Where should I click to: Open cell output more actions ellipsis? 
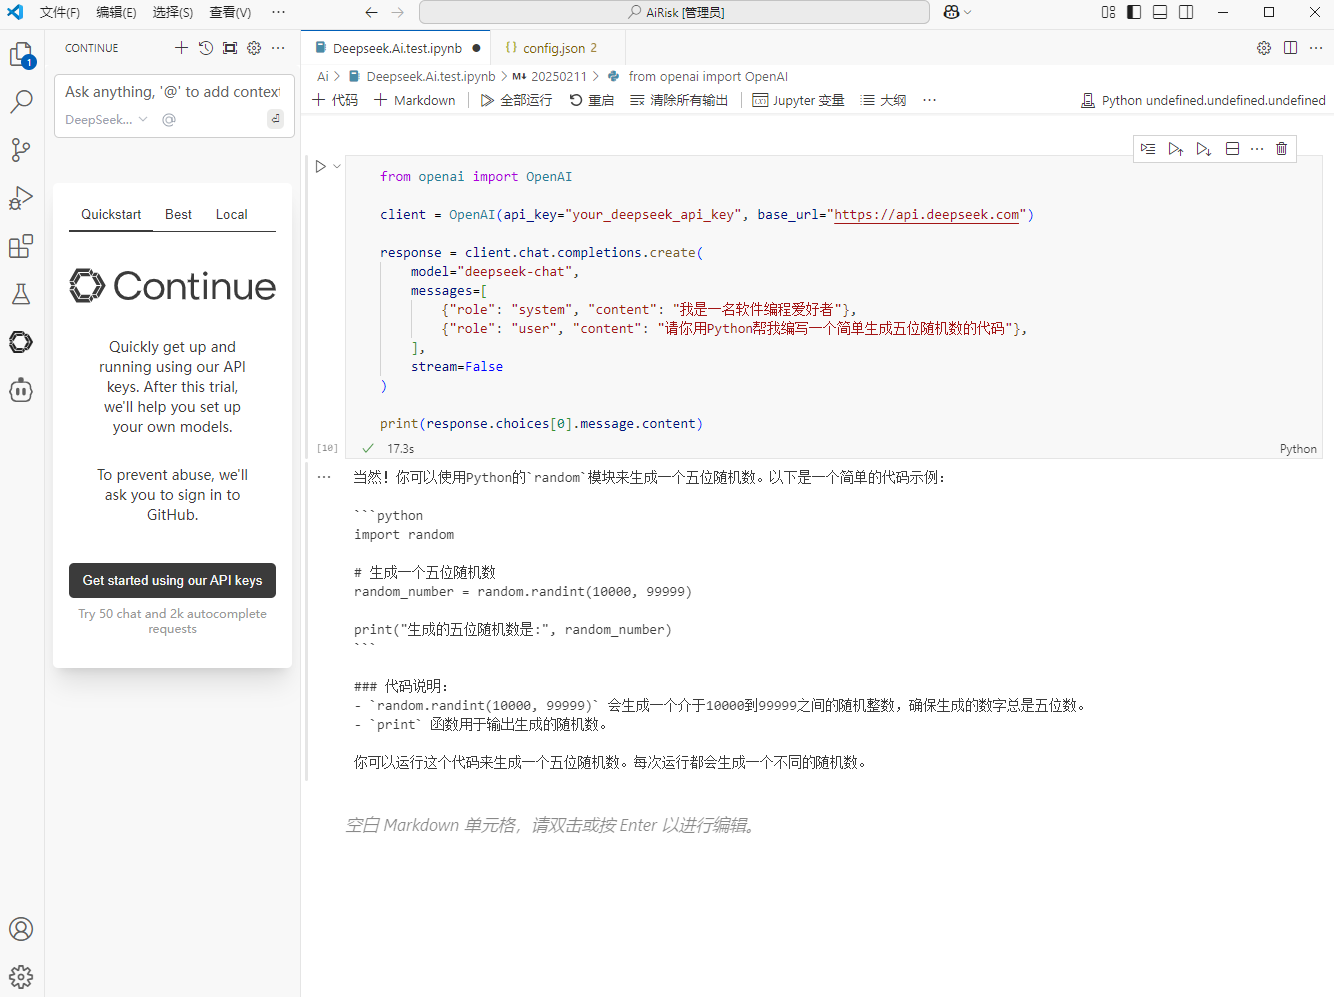point(324,477)
